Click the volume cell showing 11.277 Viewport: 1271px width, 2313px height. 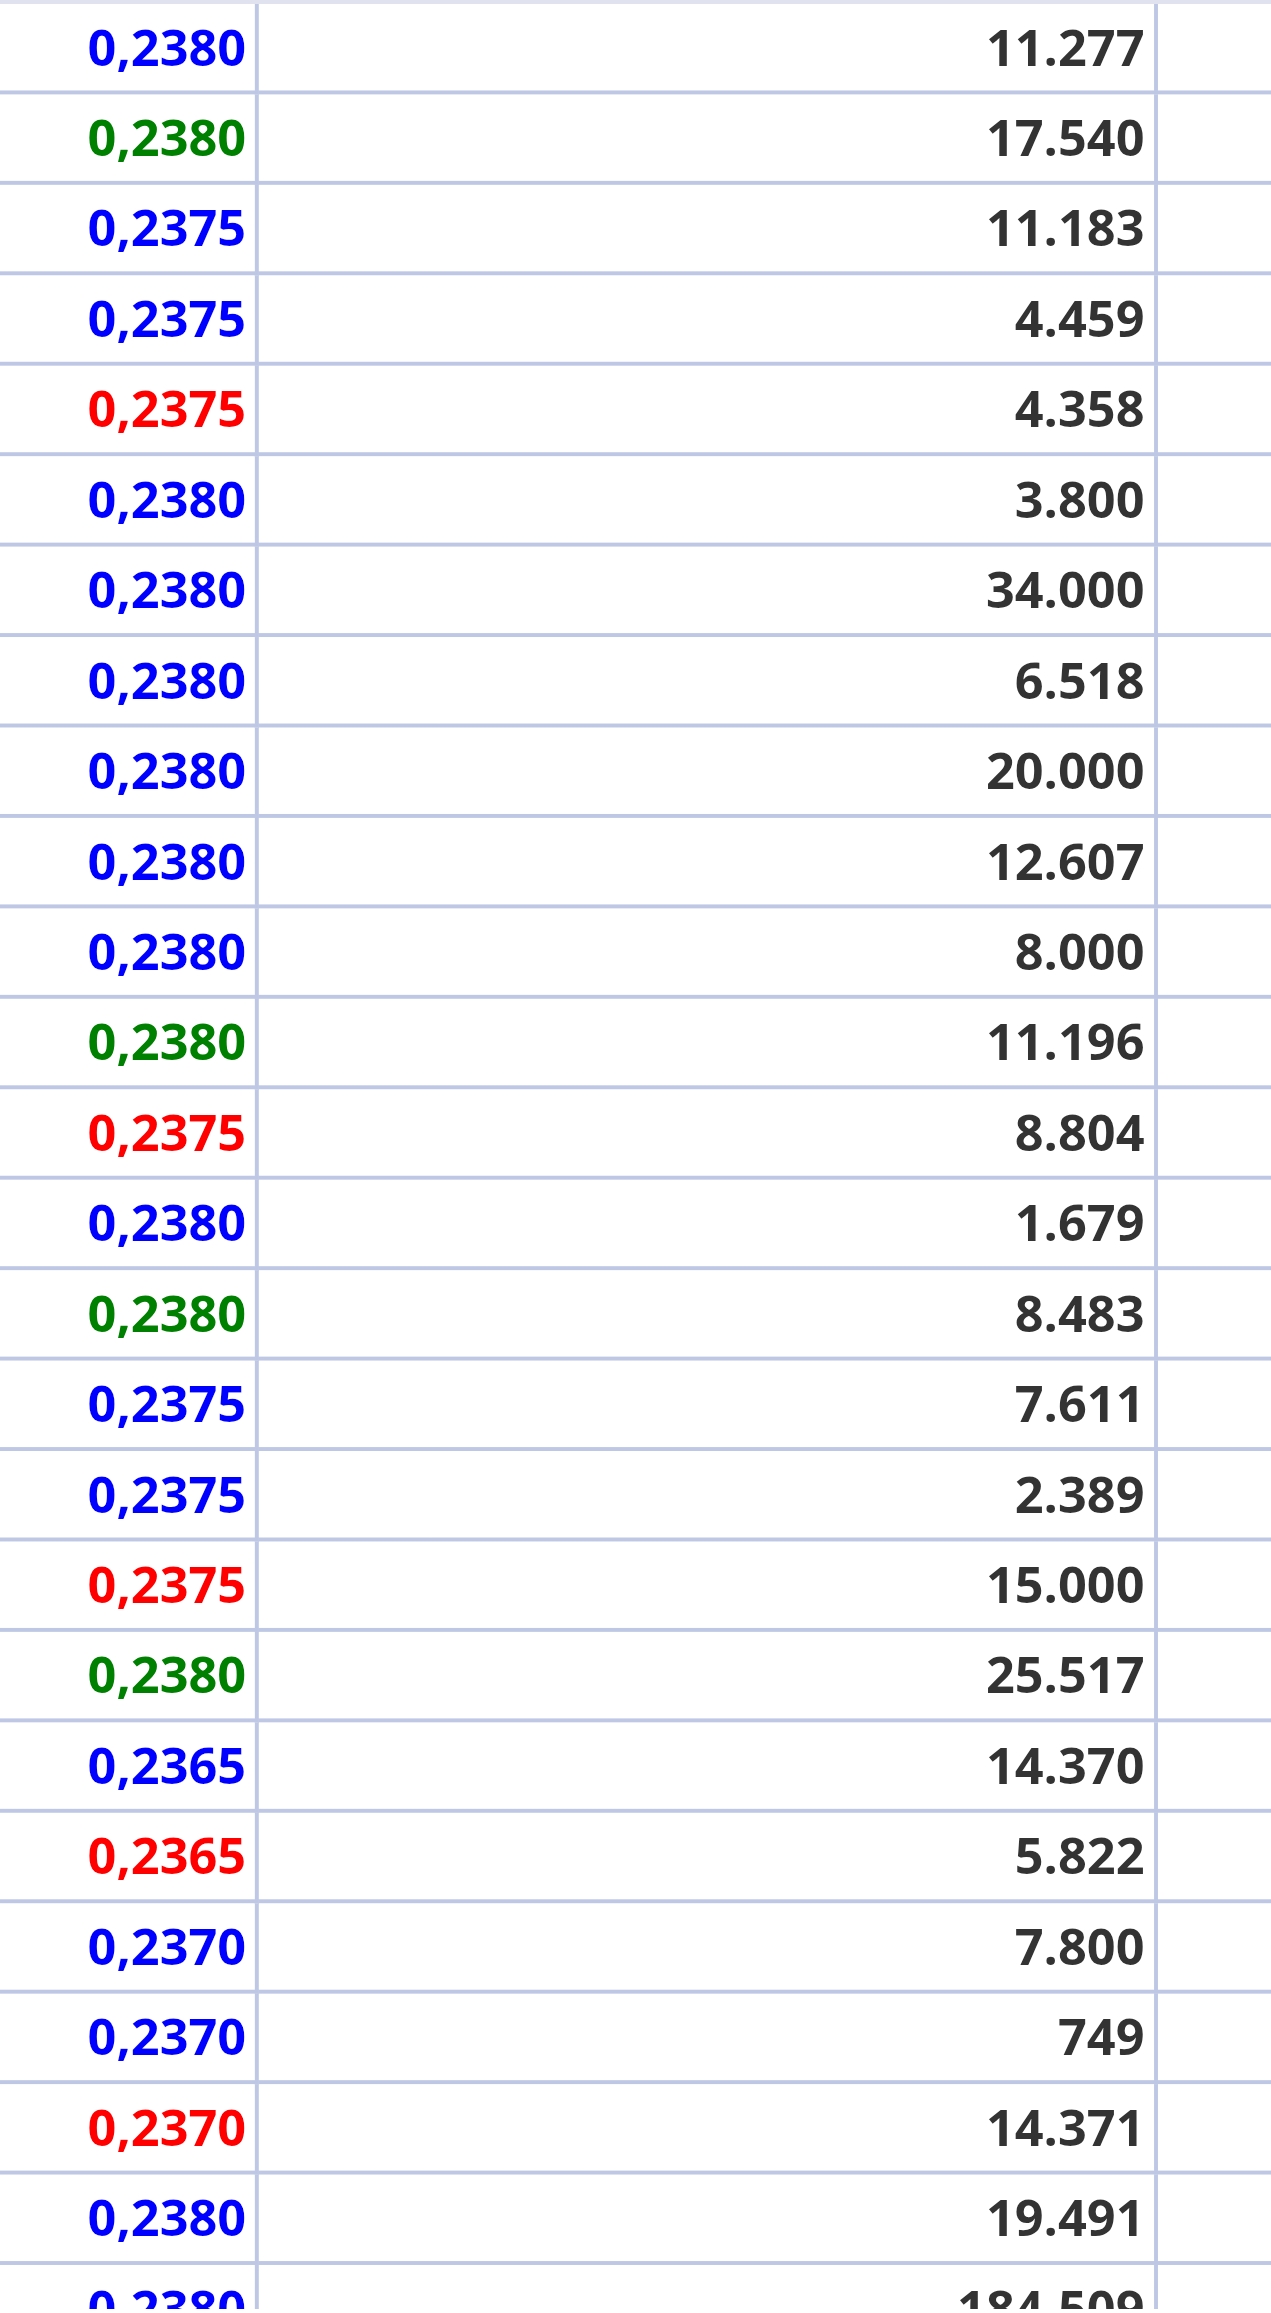click(1064, 49)
